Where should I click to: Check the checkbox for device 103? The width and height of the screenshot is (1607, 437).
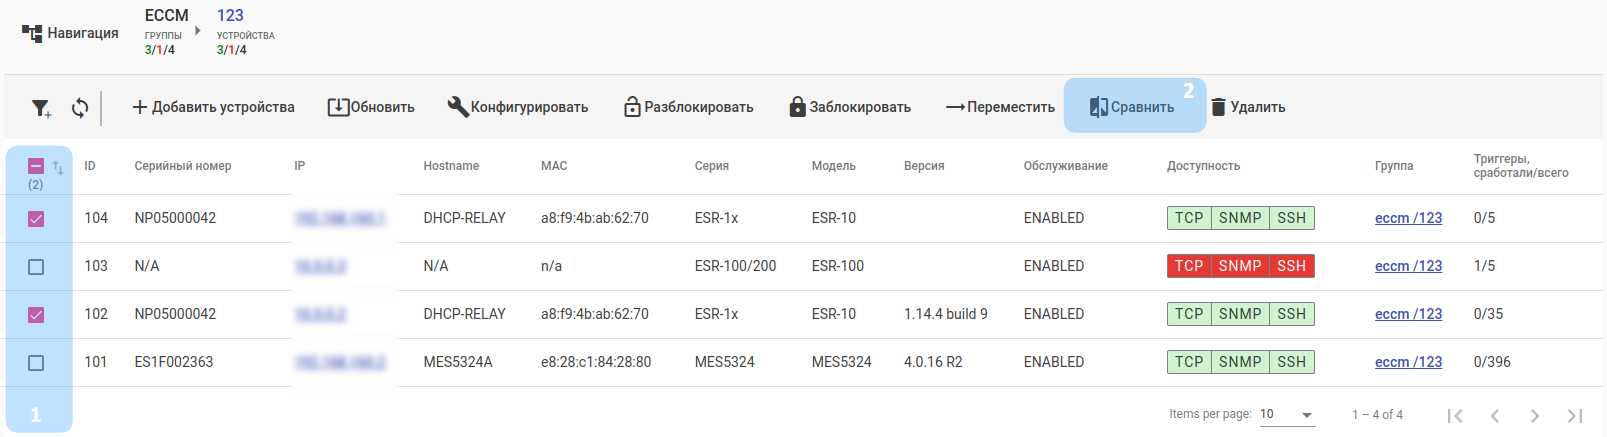point(36,267)
